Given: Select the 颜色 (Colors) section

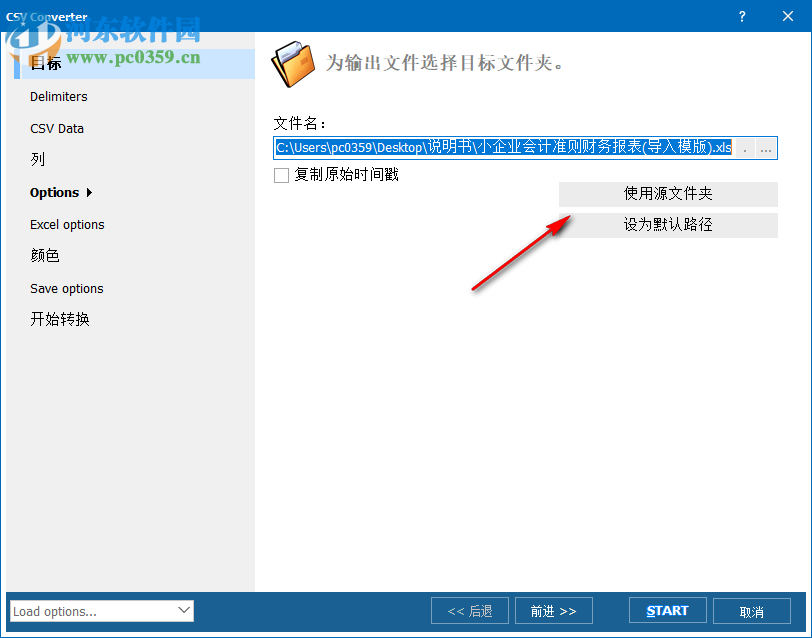Looking at the screenshot, I should point(45,255).
